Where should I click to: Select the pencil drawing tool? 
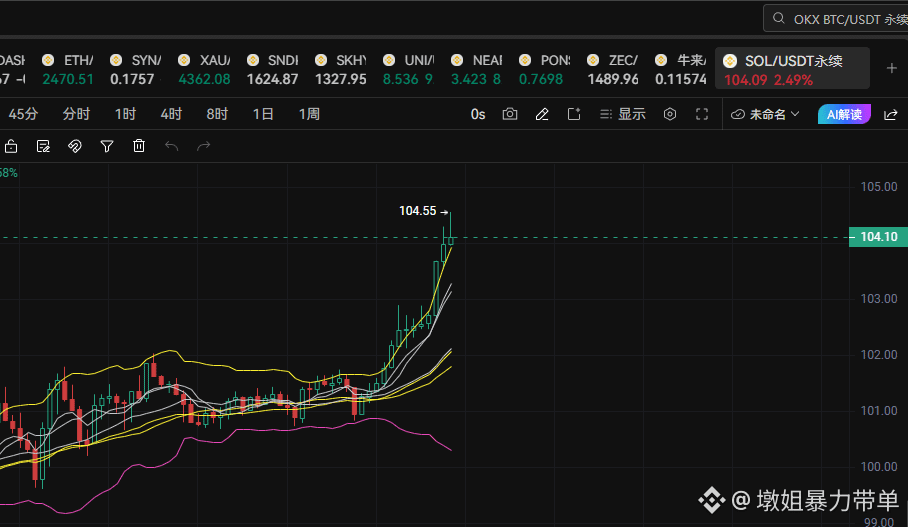(x=542, y=114)
